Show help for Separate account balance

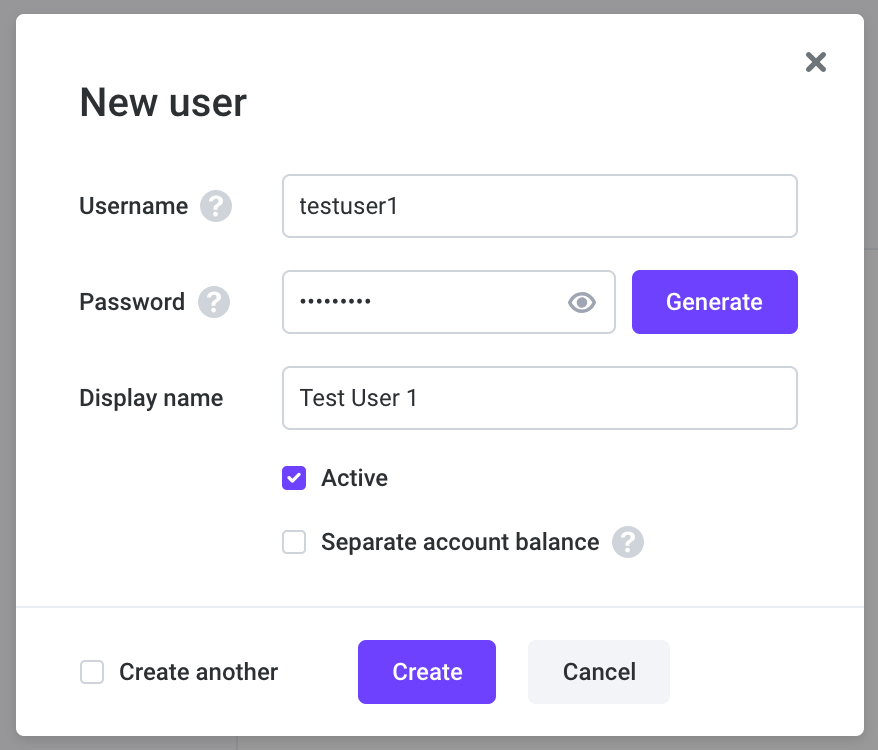pyautogui.click(x=628, y=542)
